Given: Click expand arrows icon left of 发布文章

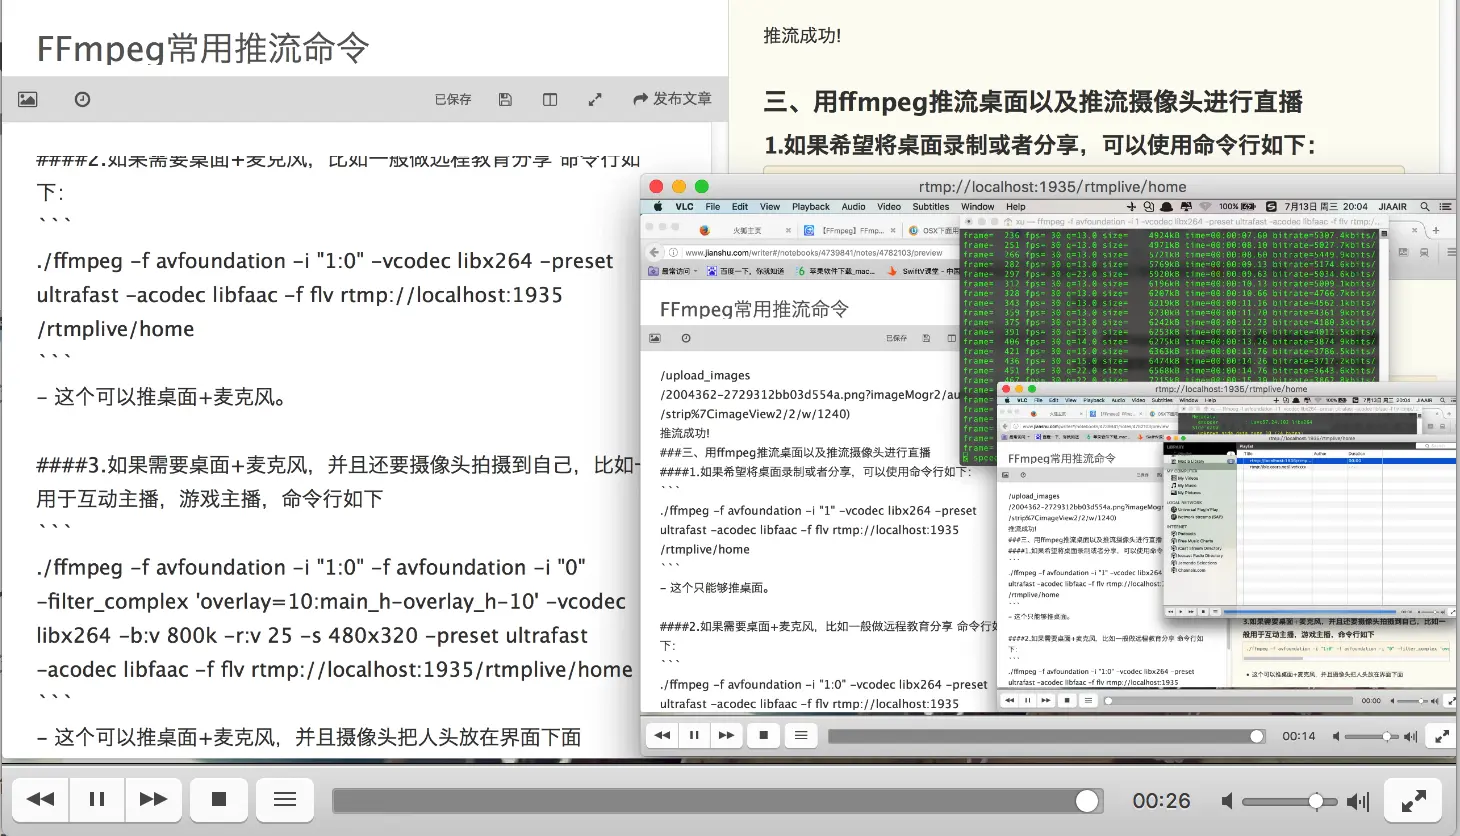Looking at the screenshot, I should tap(595, 99).
